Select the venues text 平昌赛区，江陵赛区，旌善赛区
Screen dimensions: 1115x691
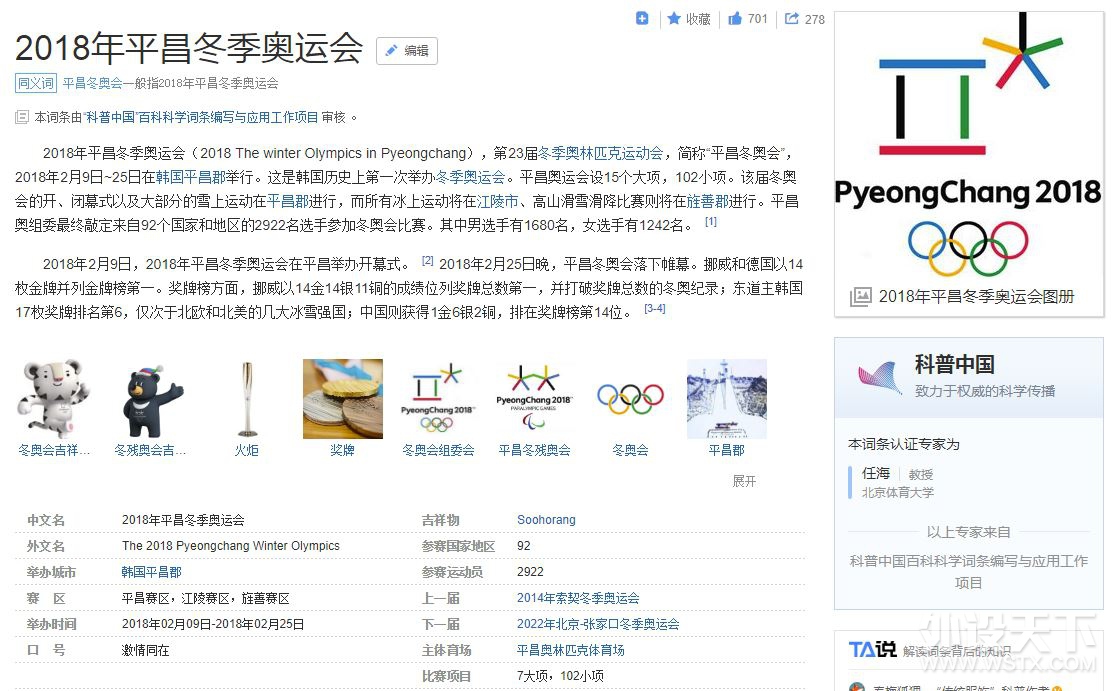click(x=206, y=599)
